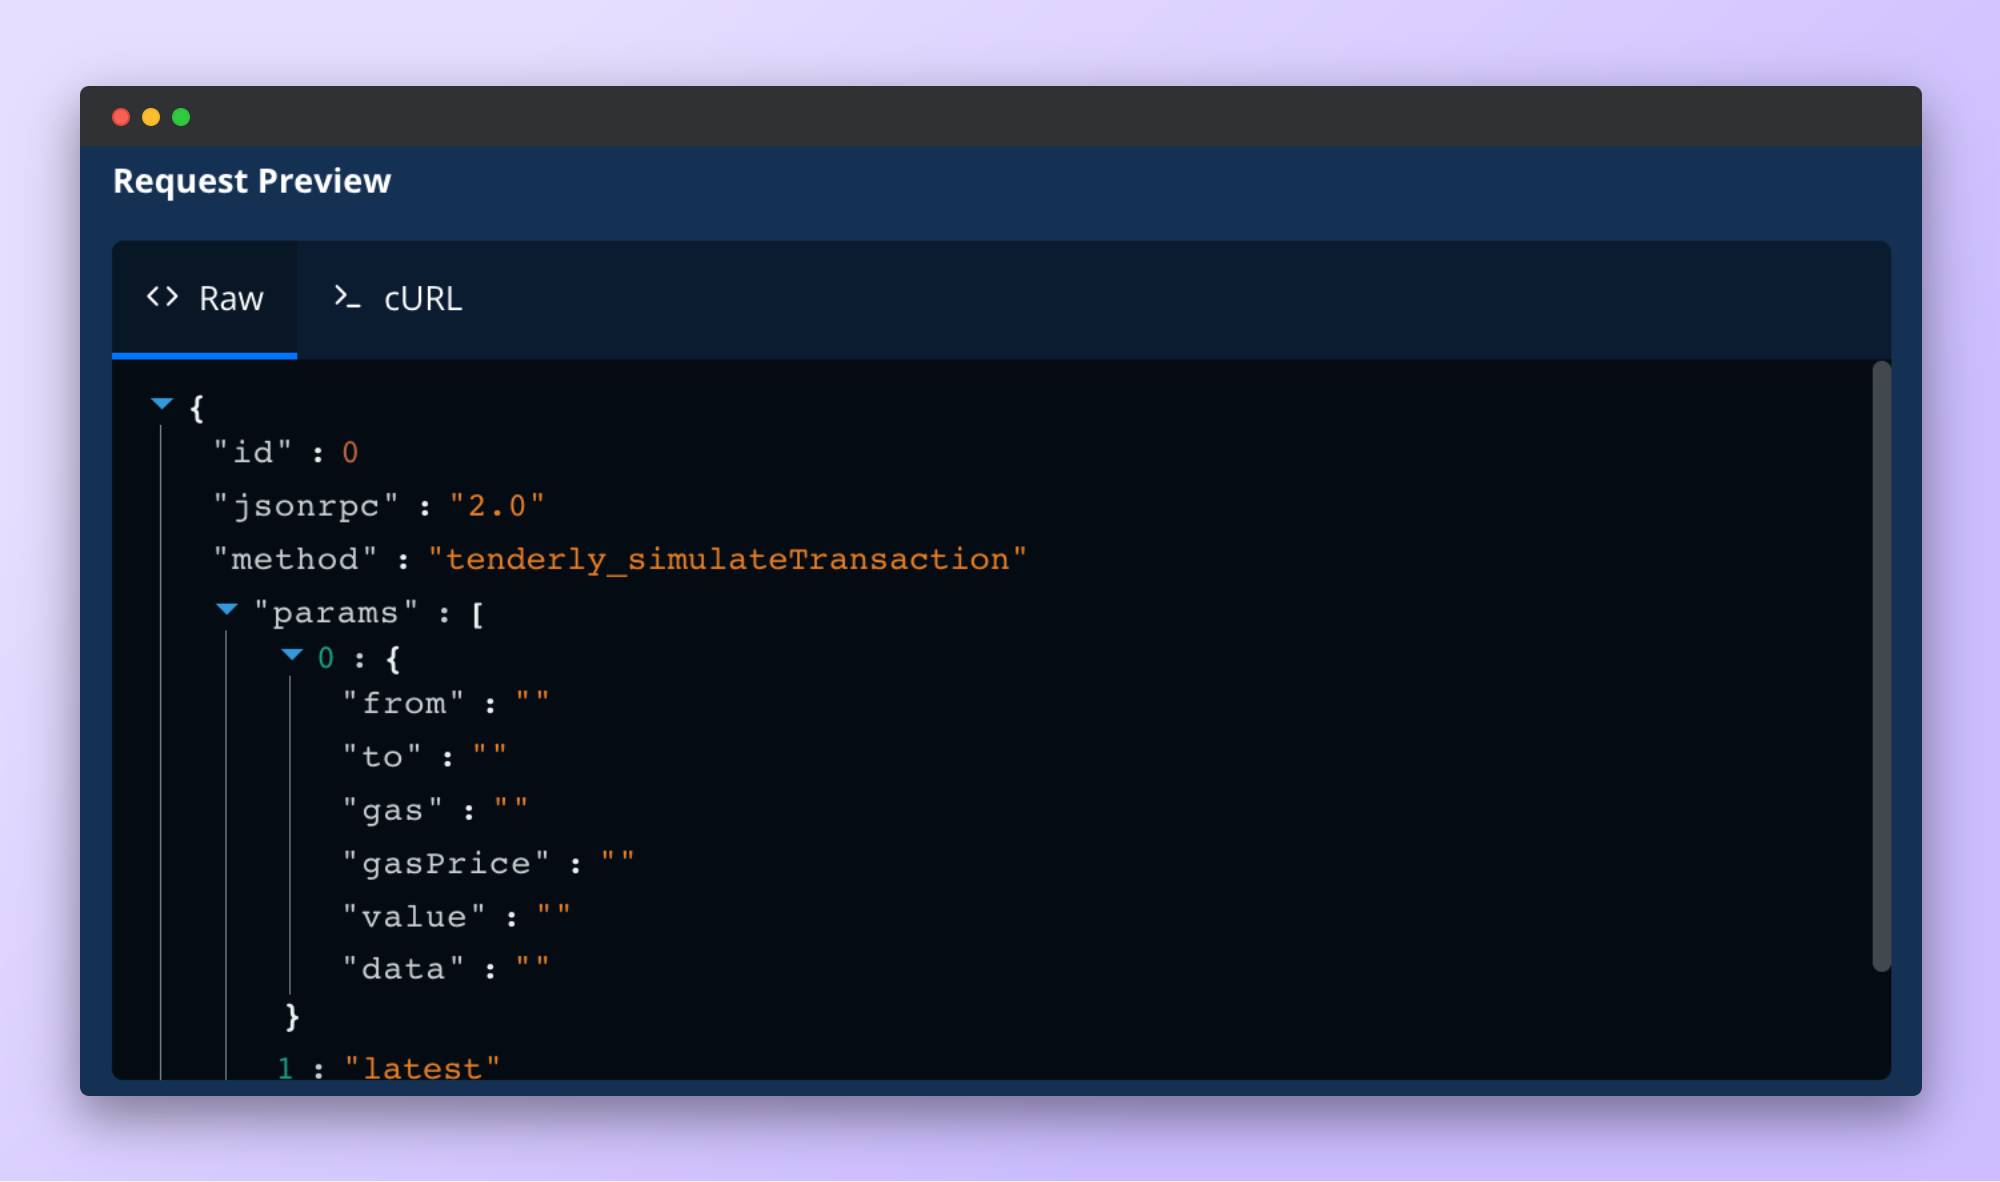
Task: Click the jsonrpc "2.0" value
Action: point(497,506)
